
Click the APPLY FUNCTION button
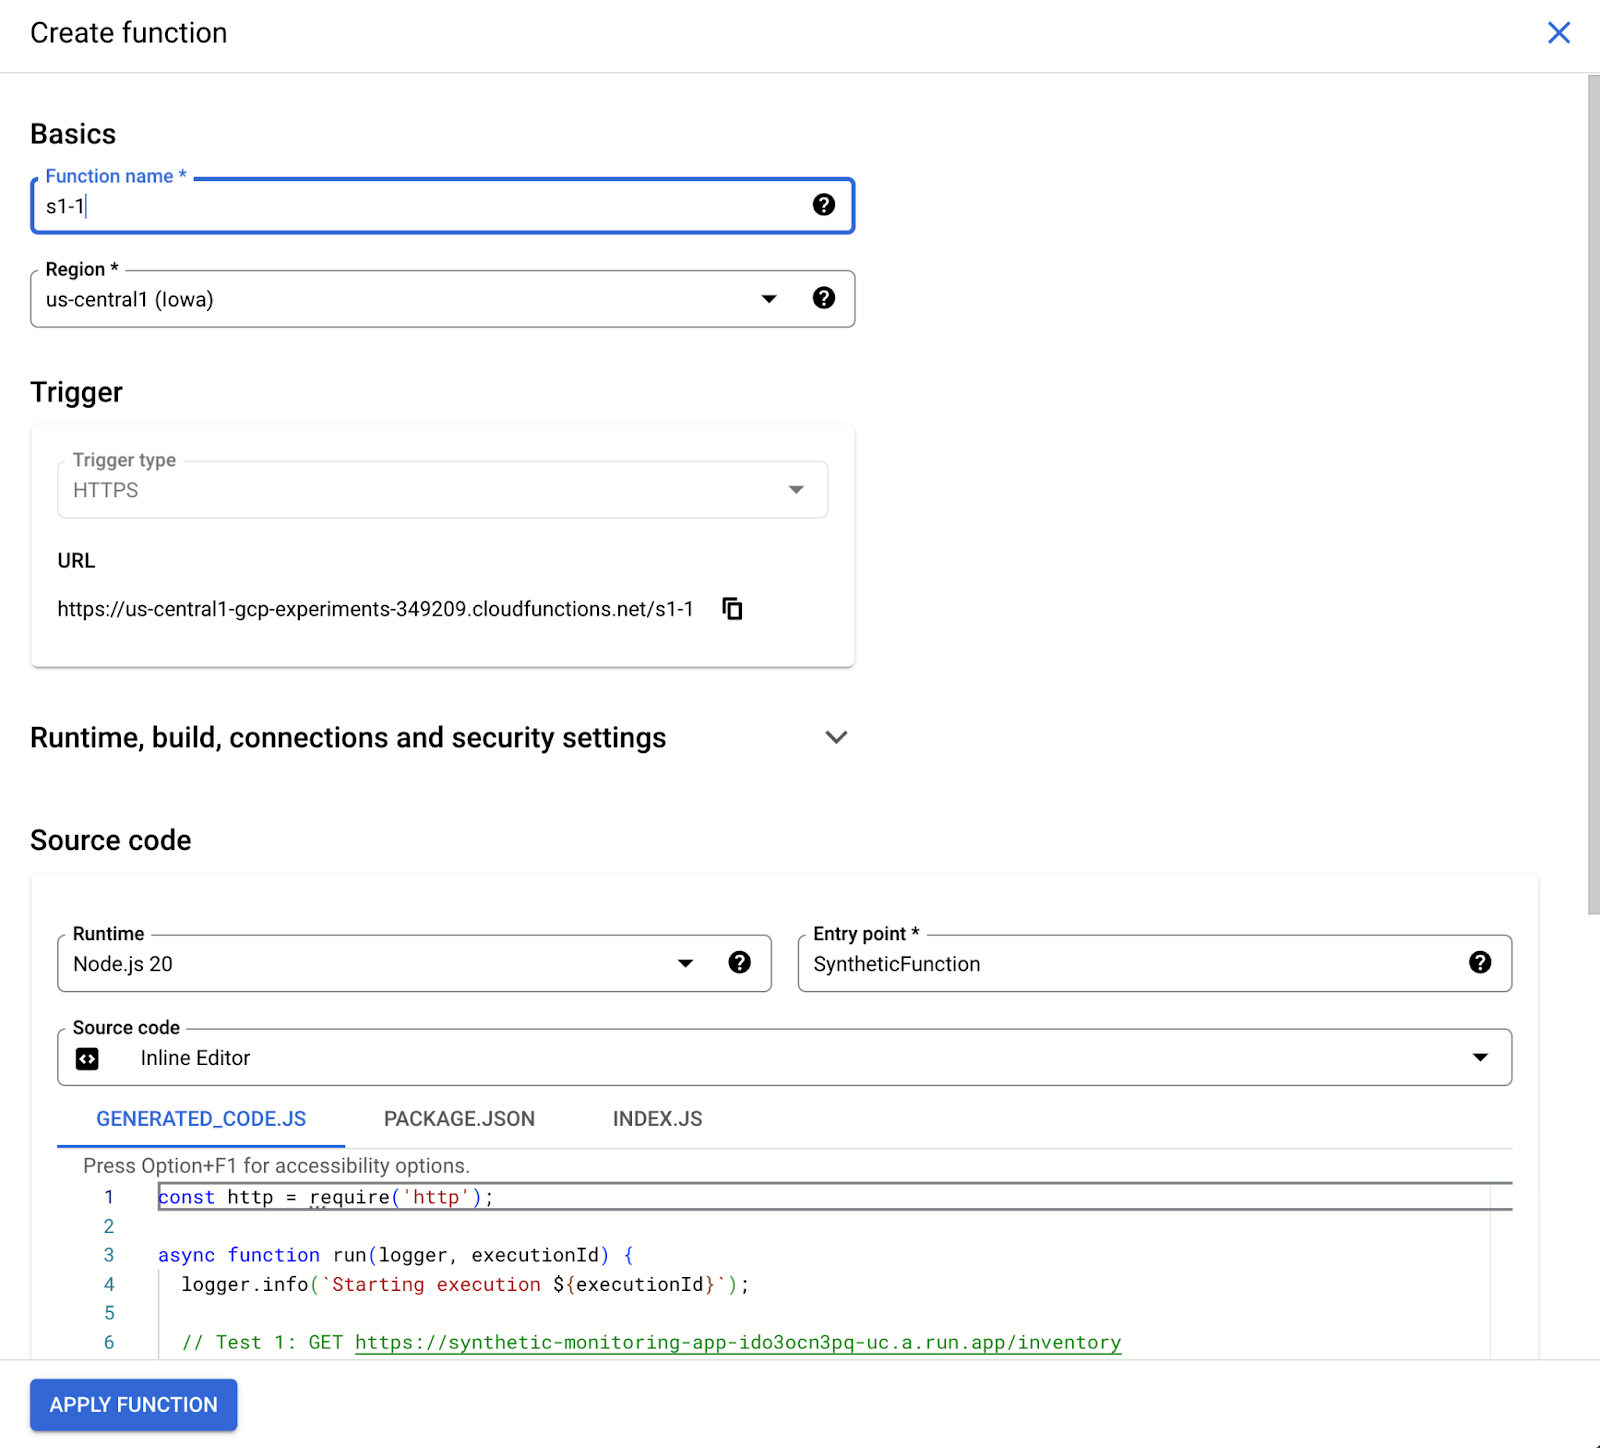click(x=133, y=1405)
